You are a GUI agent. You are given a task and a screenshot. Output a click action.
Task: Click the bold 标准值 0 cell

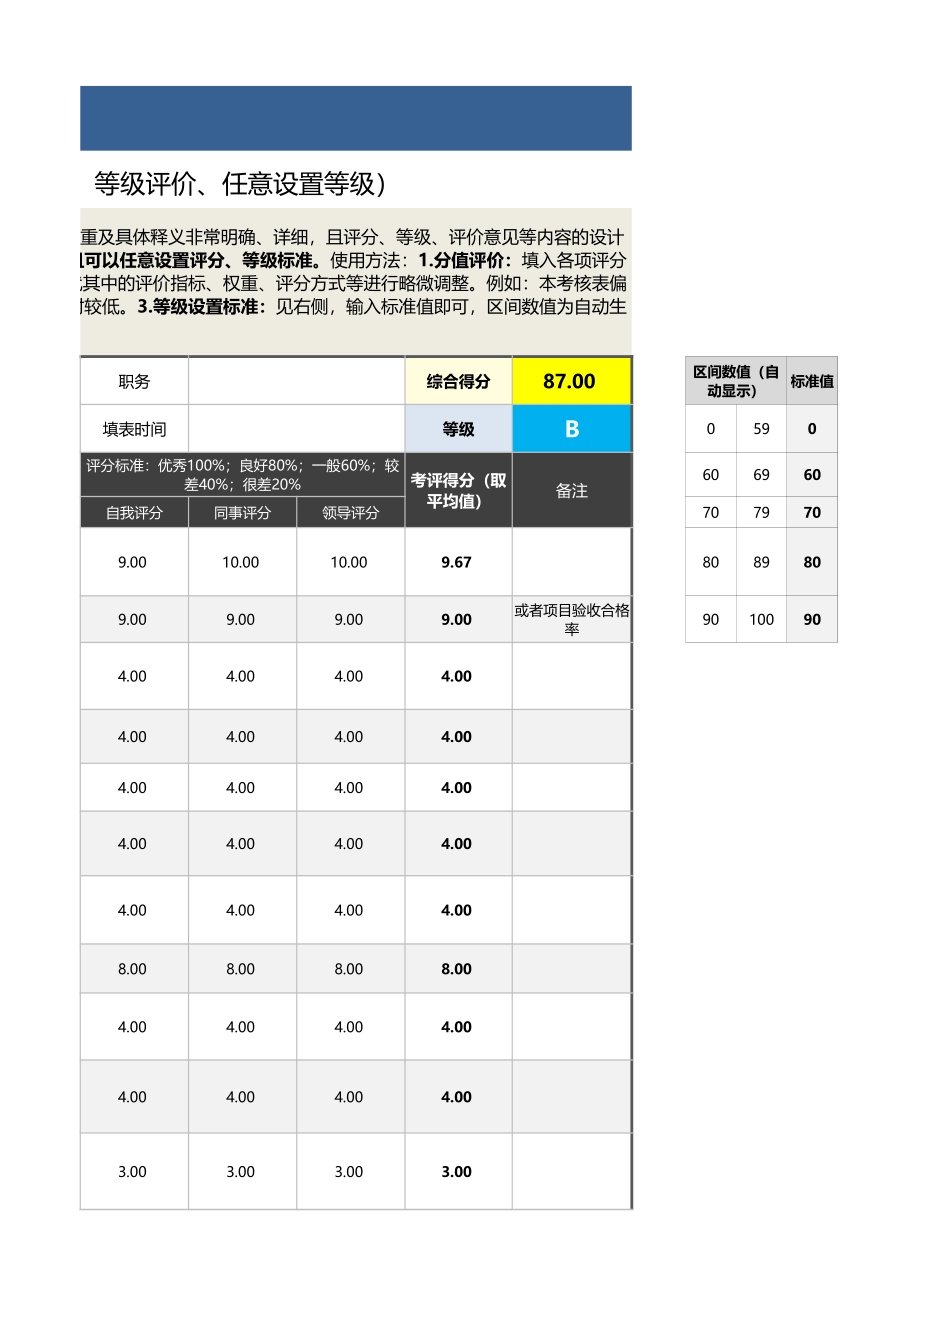[x=812, y=429]
